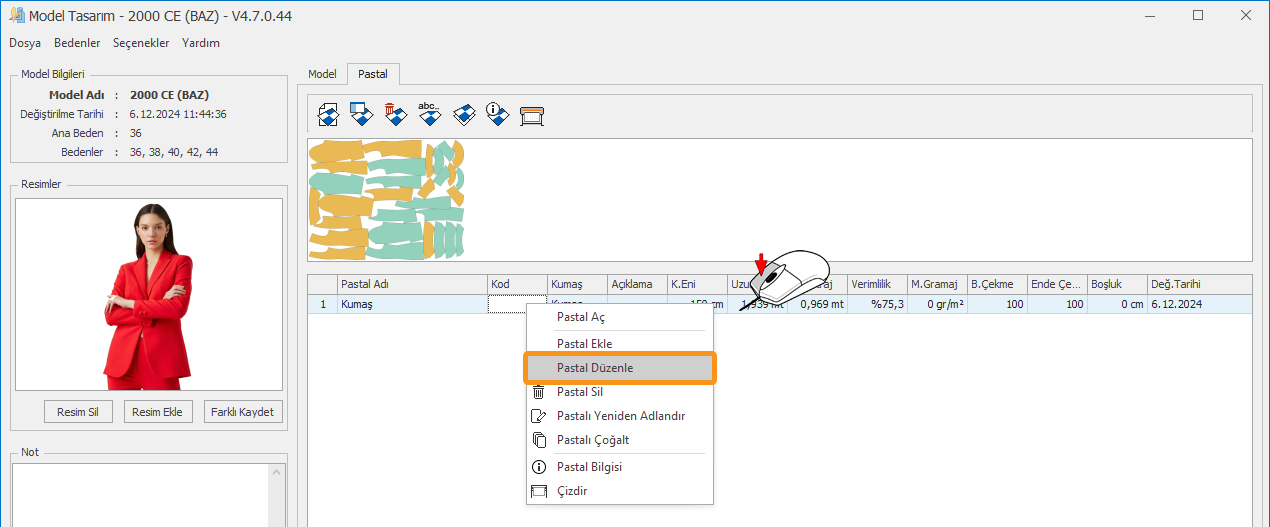Click the red trash delete marker toolbar icon
Screen dimensions: 1270x527
coord(395,115)
